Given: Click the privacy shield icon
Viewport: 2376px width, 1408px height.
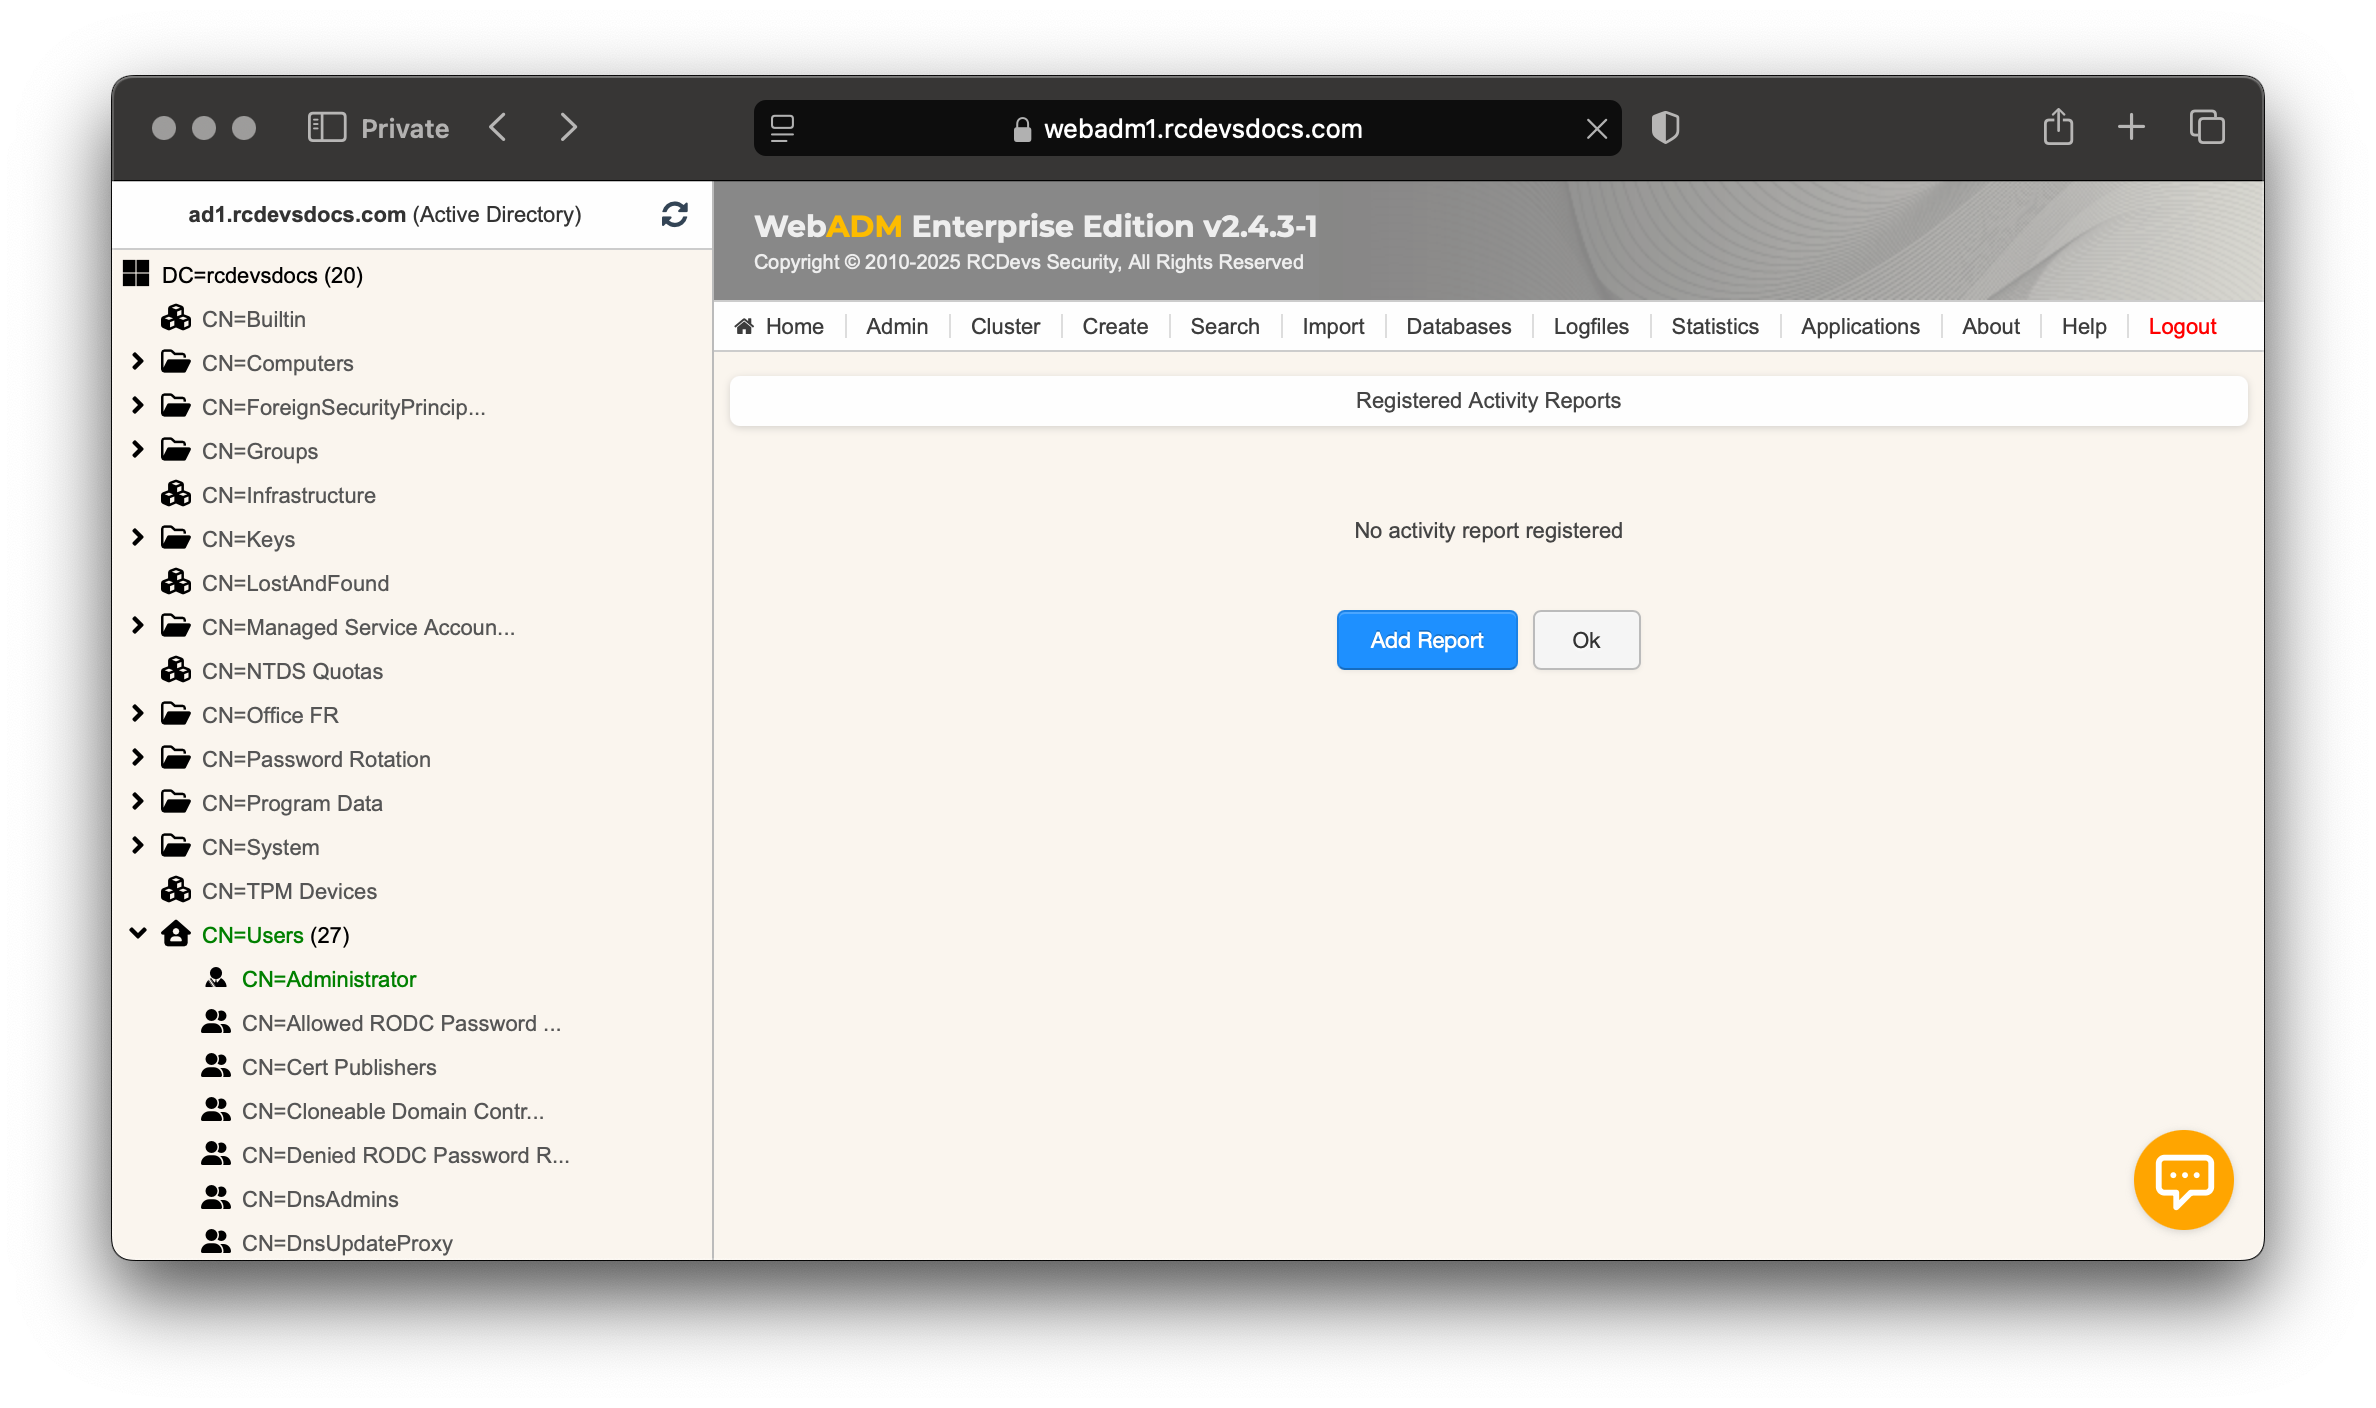Looking at the screenshot, I should (x=1665, y=127).
